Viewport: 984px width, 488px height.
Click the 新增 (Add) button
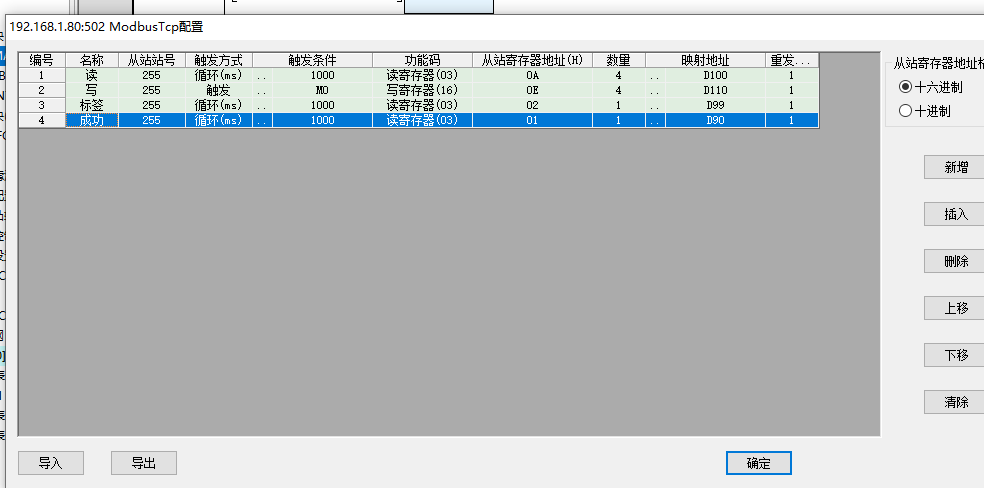tap(956, 167)
